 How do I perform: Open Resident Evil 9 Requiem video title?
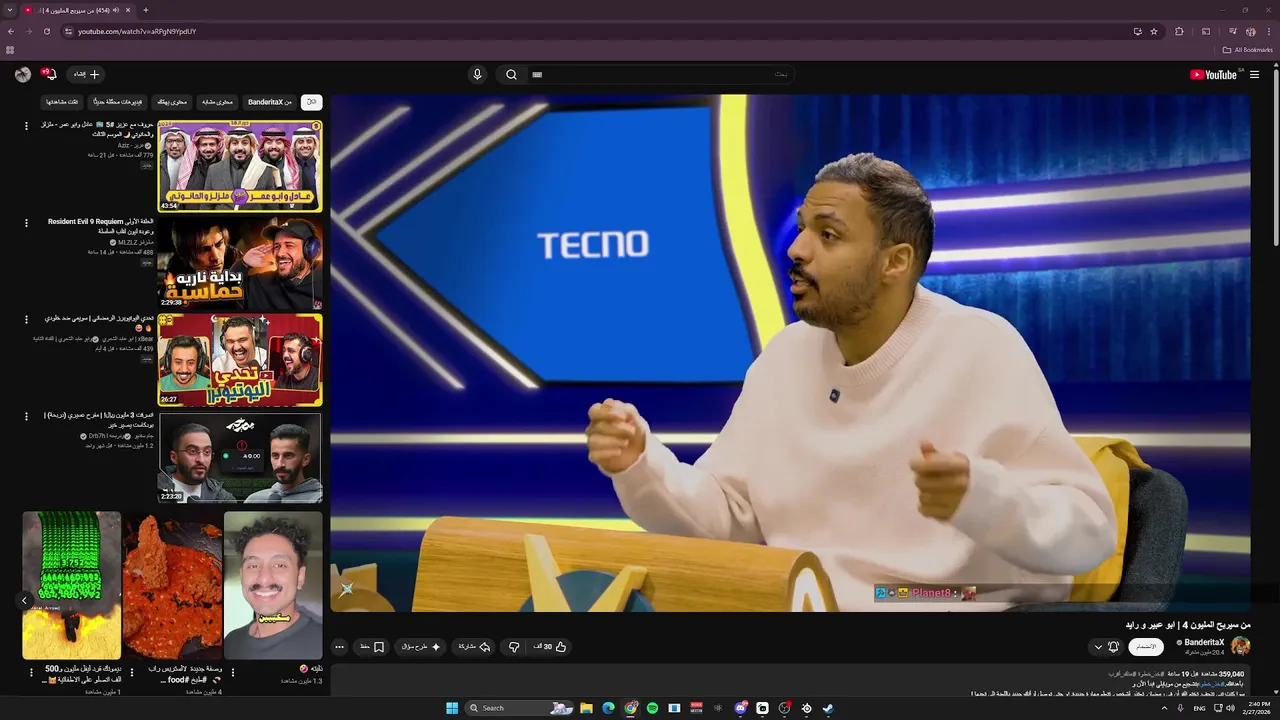click(100, 226)
